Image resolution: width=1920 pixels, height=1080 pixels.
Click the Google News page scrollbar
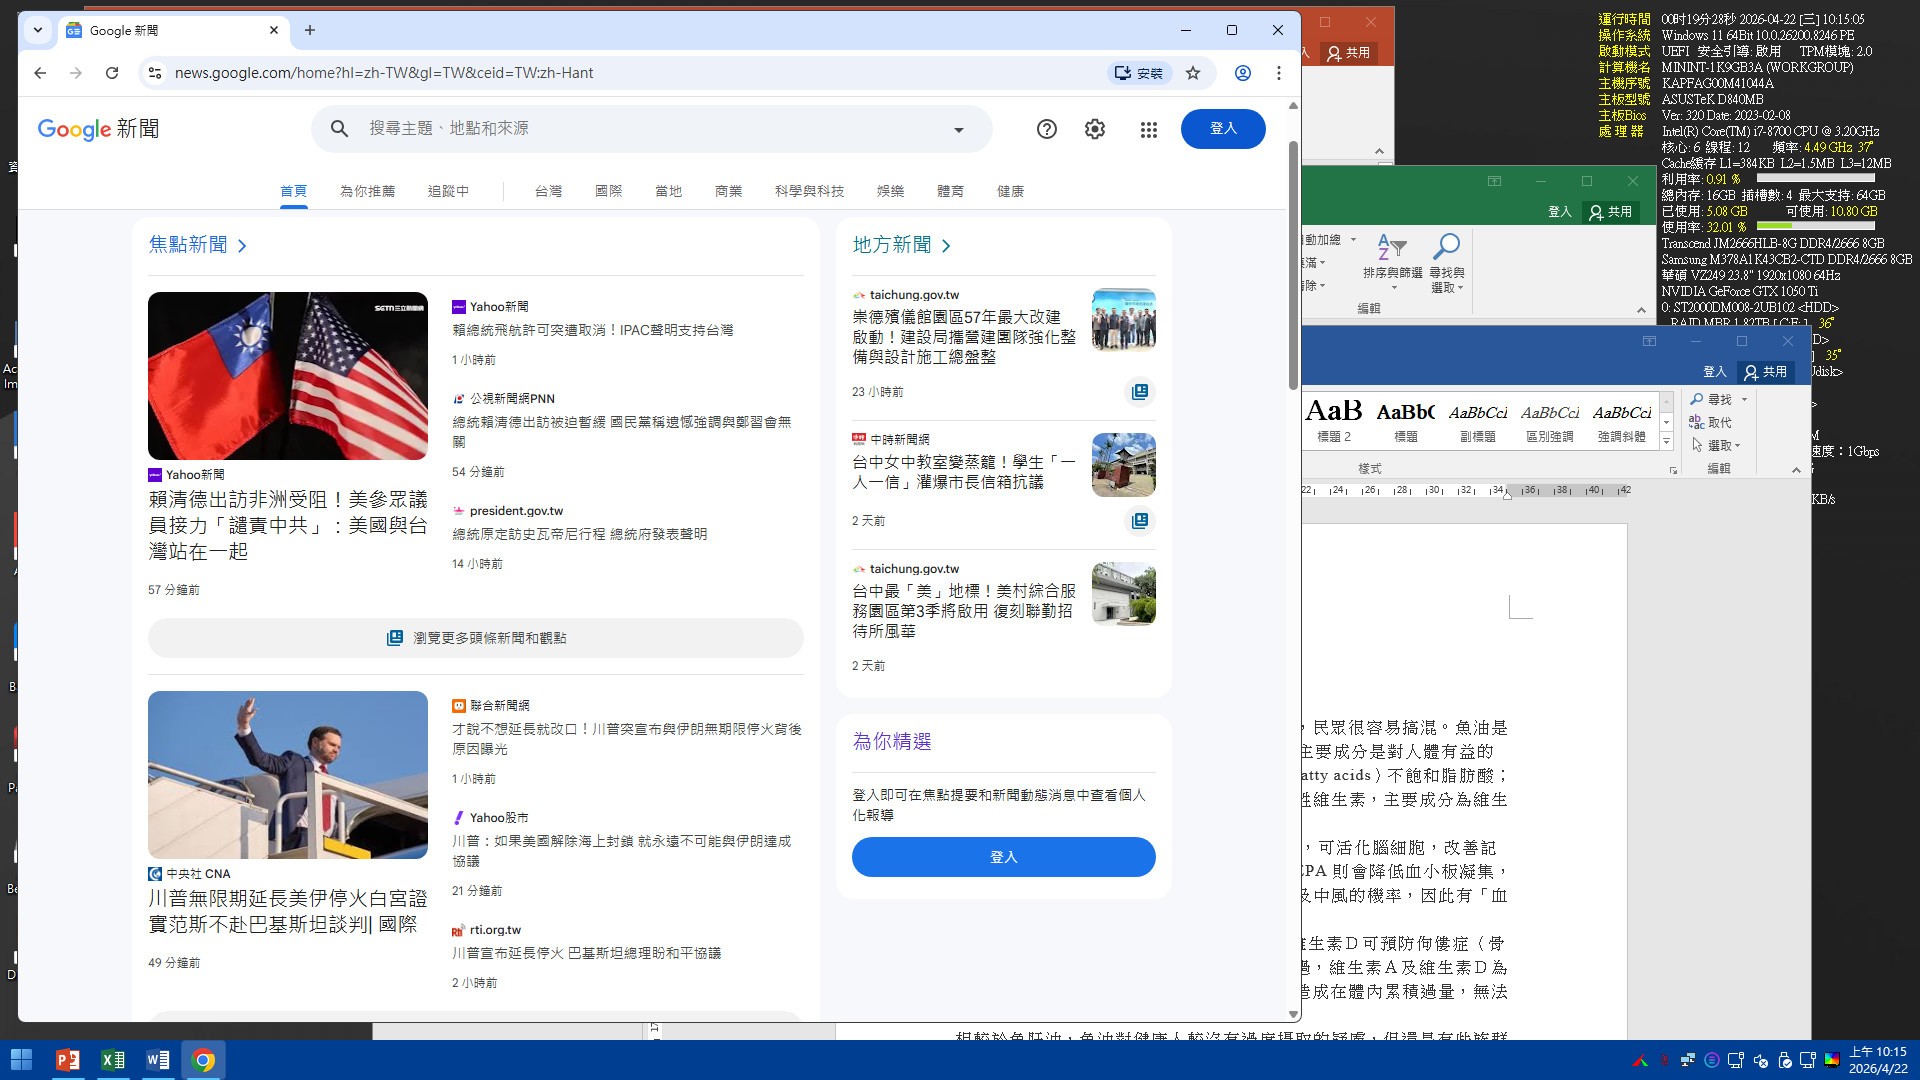tap(1292, 265)
